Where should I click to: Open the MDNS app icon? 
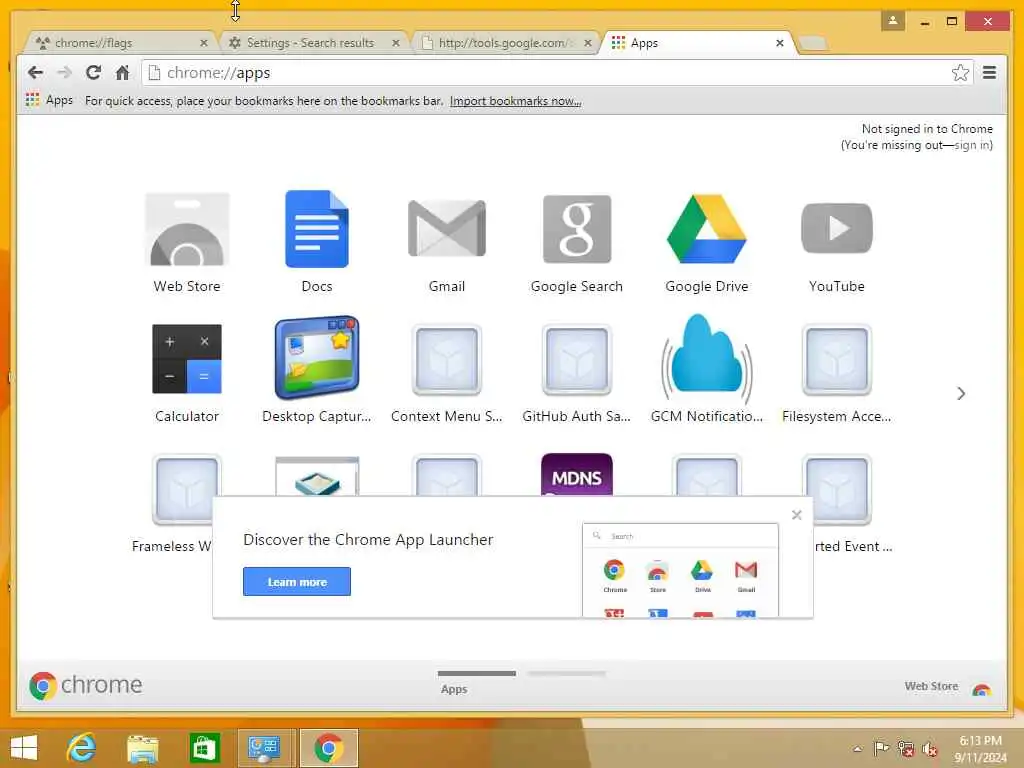[577, 475]
